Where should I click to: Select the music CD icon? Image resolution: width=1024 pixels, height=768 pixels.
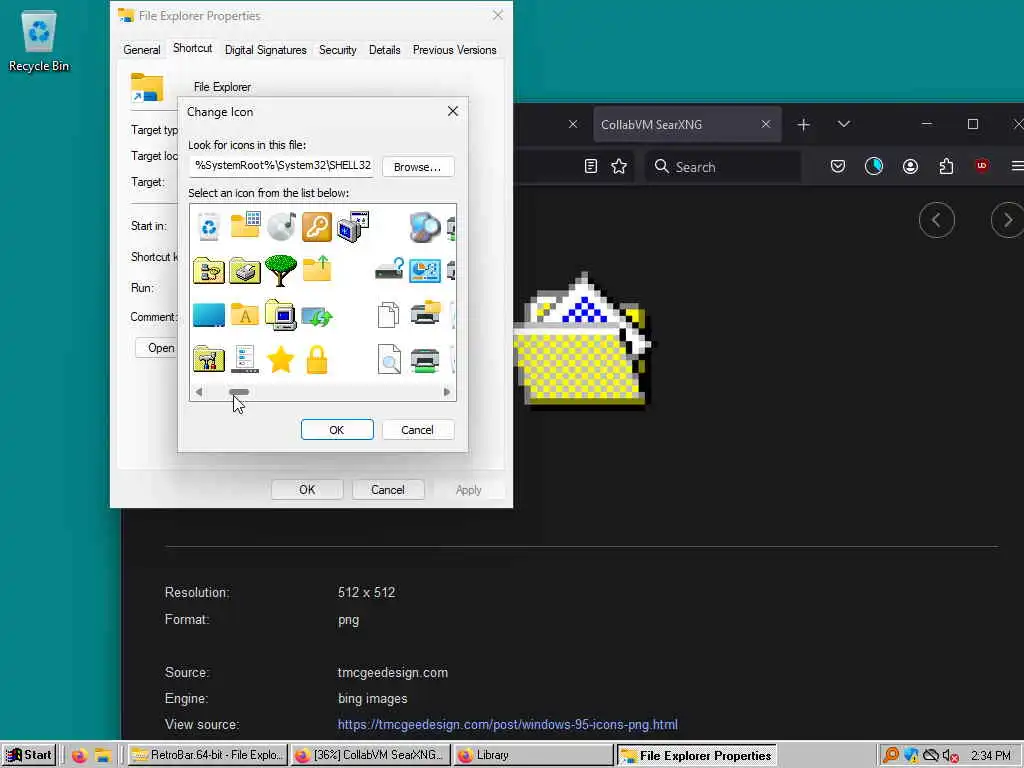click(x=281, y=226)
